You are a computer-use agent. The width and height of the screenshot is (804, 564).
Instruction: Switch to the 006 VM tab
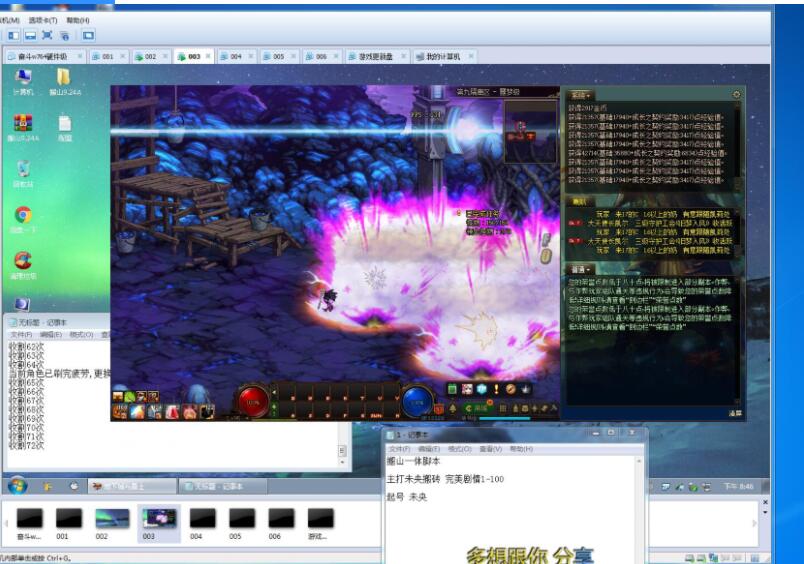(x=321, y=56)
